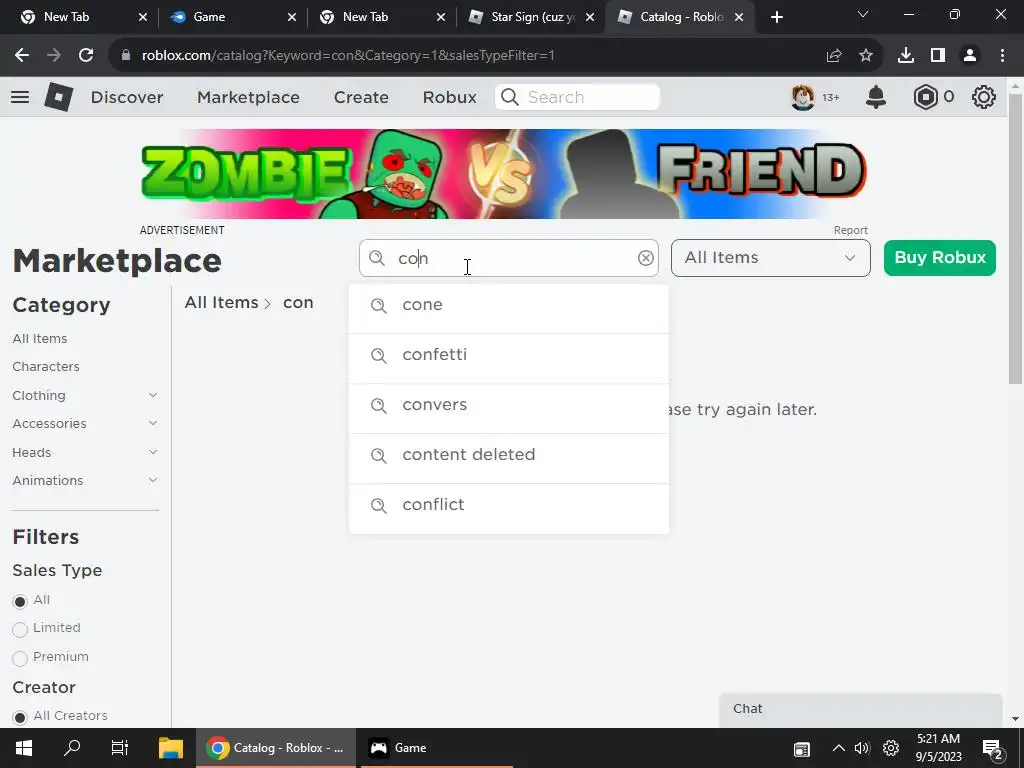Expand the Animations category
1024x768 pixels.
tap(153, 480)
